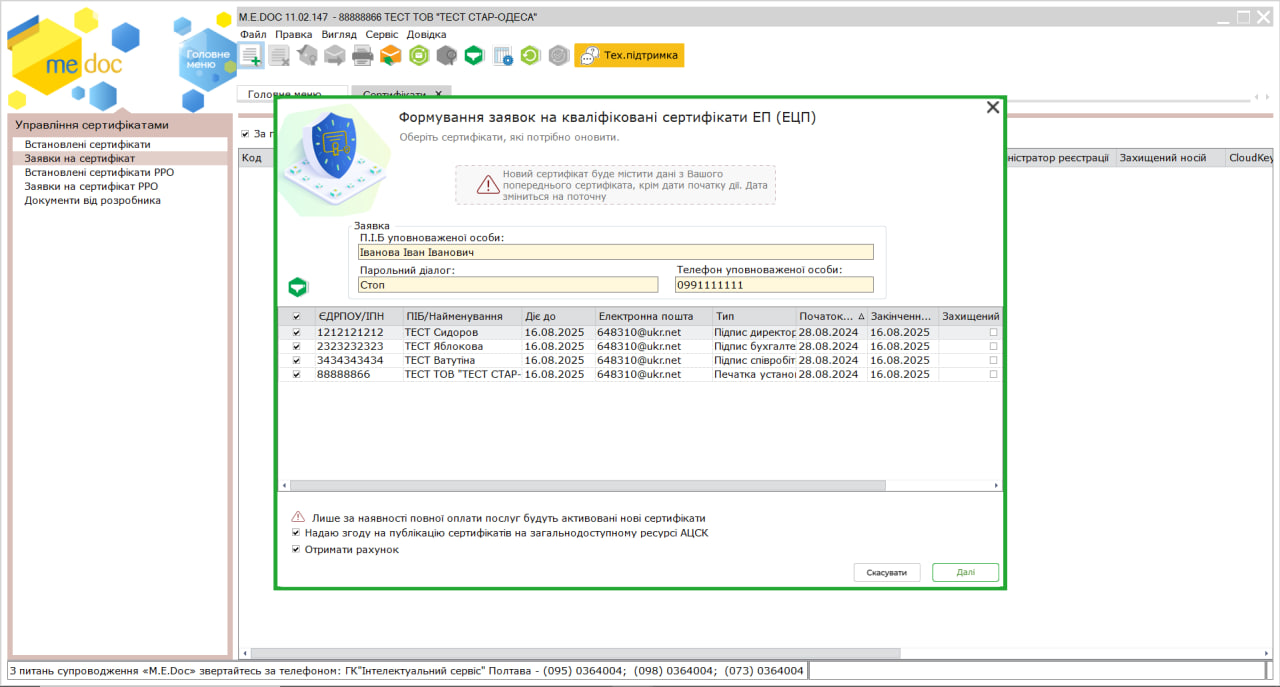1280x687 pixels.
Task: Click the gray hexagon magnifier toolbar icon
Action: 447,56
